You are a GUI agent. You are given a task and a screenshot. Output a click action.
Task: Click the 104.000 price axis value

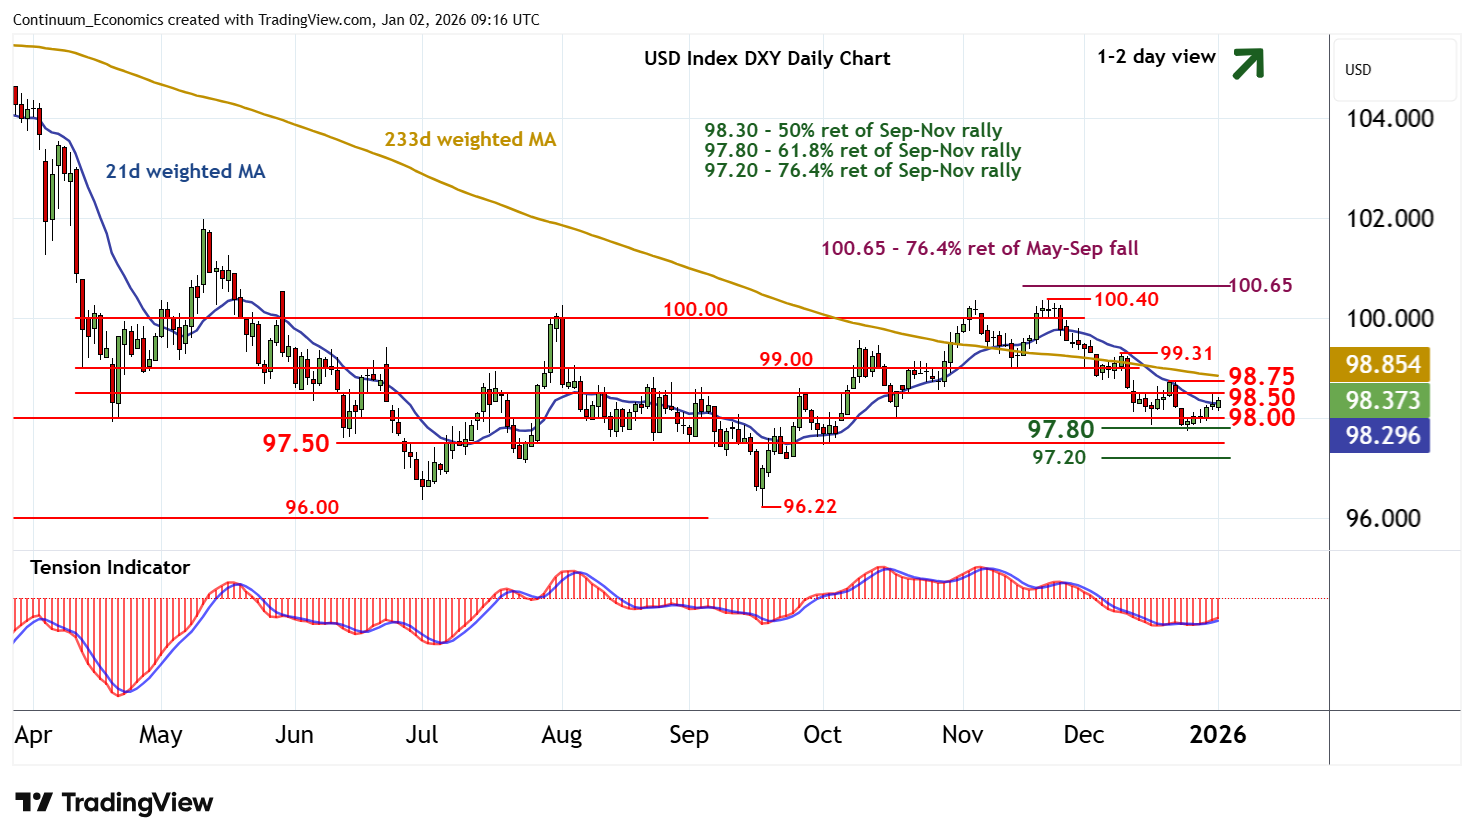point(1390,119)
